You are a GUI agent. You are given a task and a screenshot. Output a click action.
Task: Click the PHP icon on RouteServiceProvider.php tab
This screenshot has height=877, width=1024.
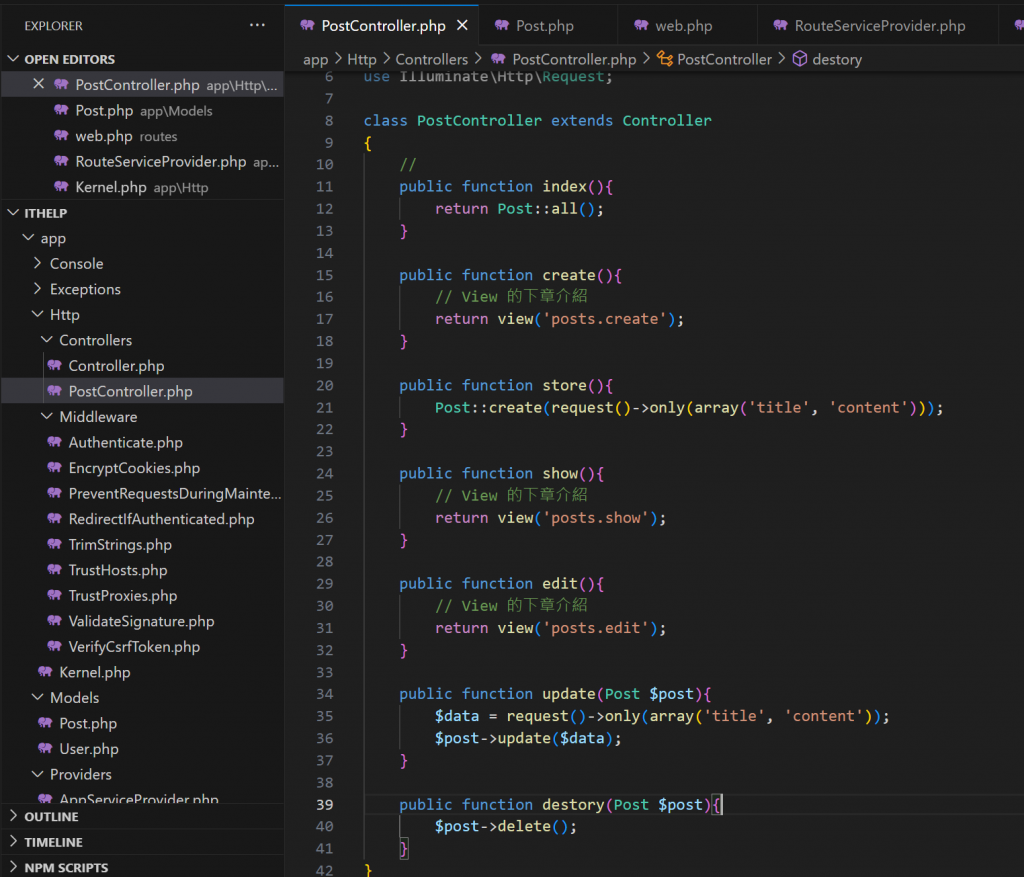780,25
